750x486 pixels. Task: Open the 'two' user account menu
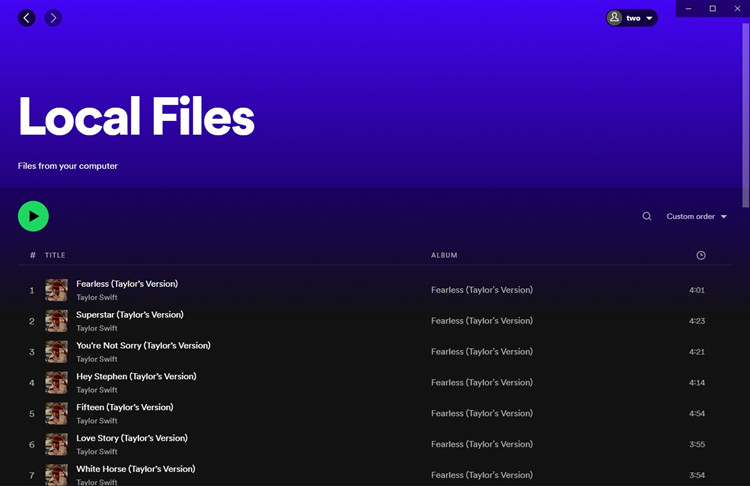[631, 18]
